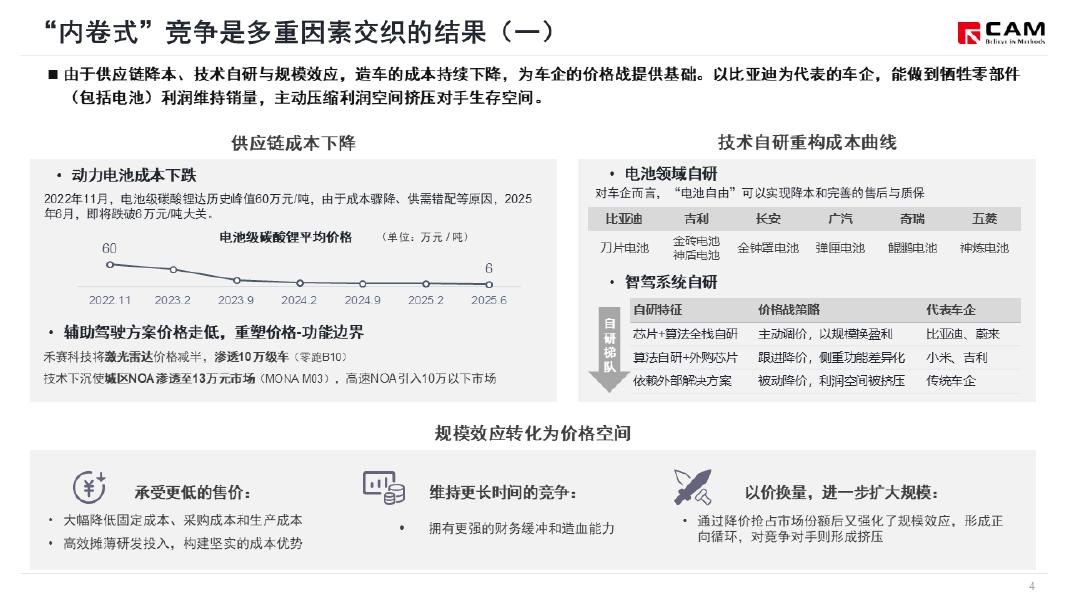
Task: Click the 智驾系统自研 bullet heading
Action: point(671,282)
